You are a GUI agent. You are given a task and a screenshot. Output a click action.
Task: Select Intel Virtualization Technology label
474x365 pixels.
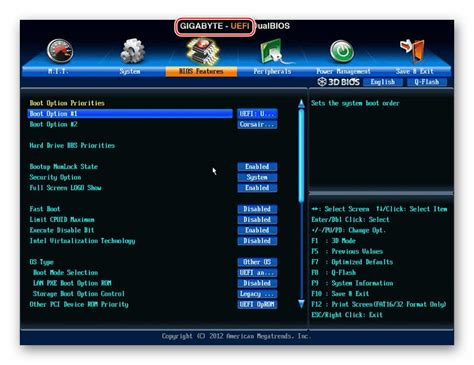coord(82,241)
